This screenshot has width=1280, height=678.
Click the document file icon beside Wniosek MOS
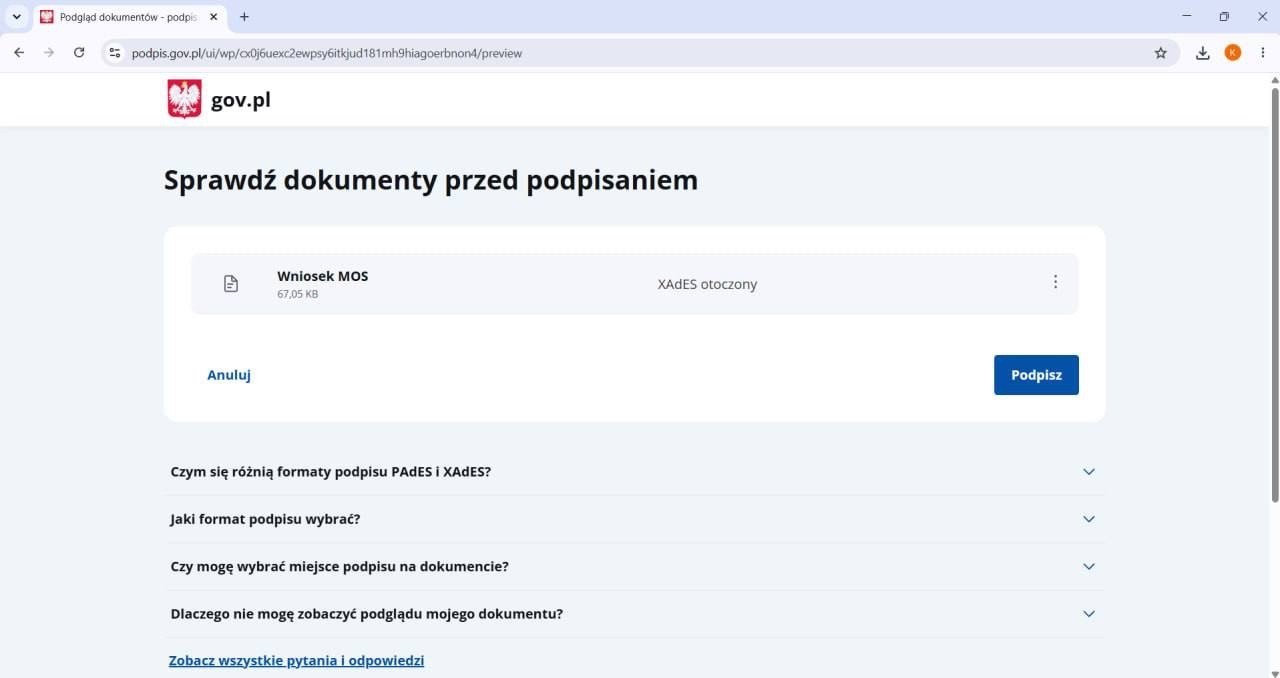coord(231,284)
